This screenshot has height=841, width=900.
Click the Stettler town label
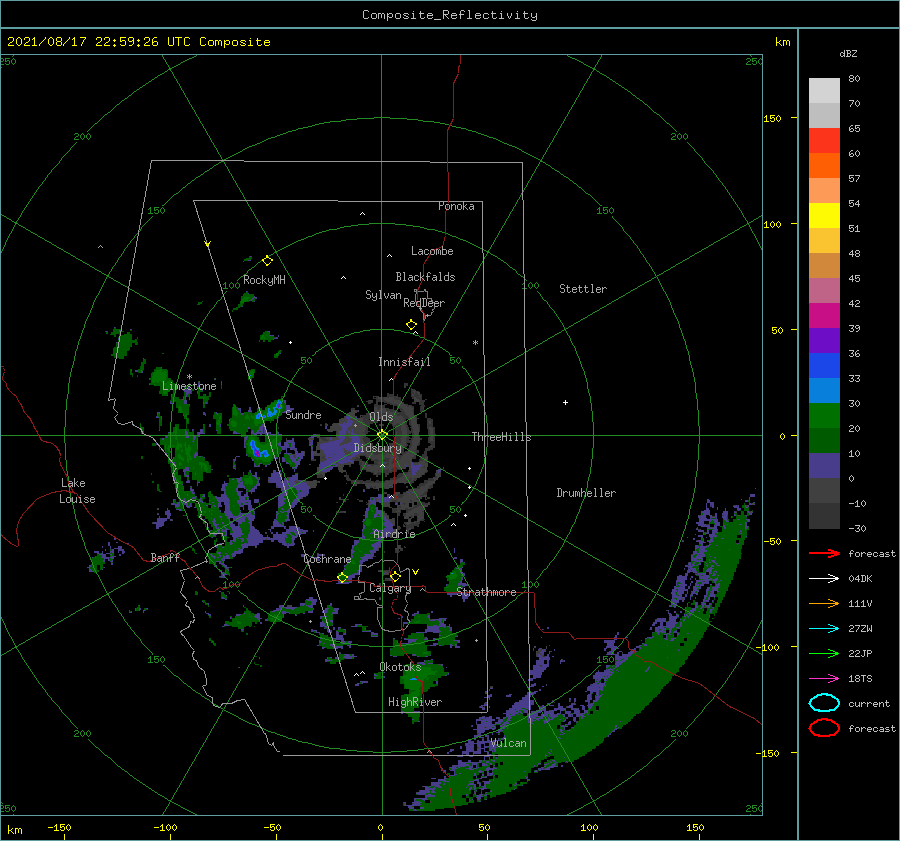583,289
